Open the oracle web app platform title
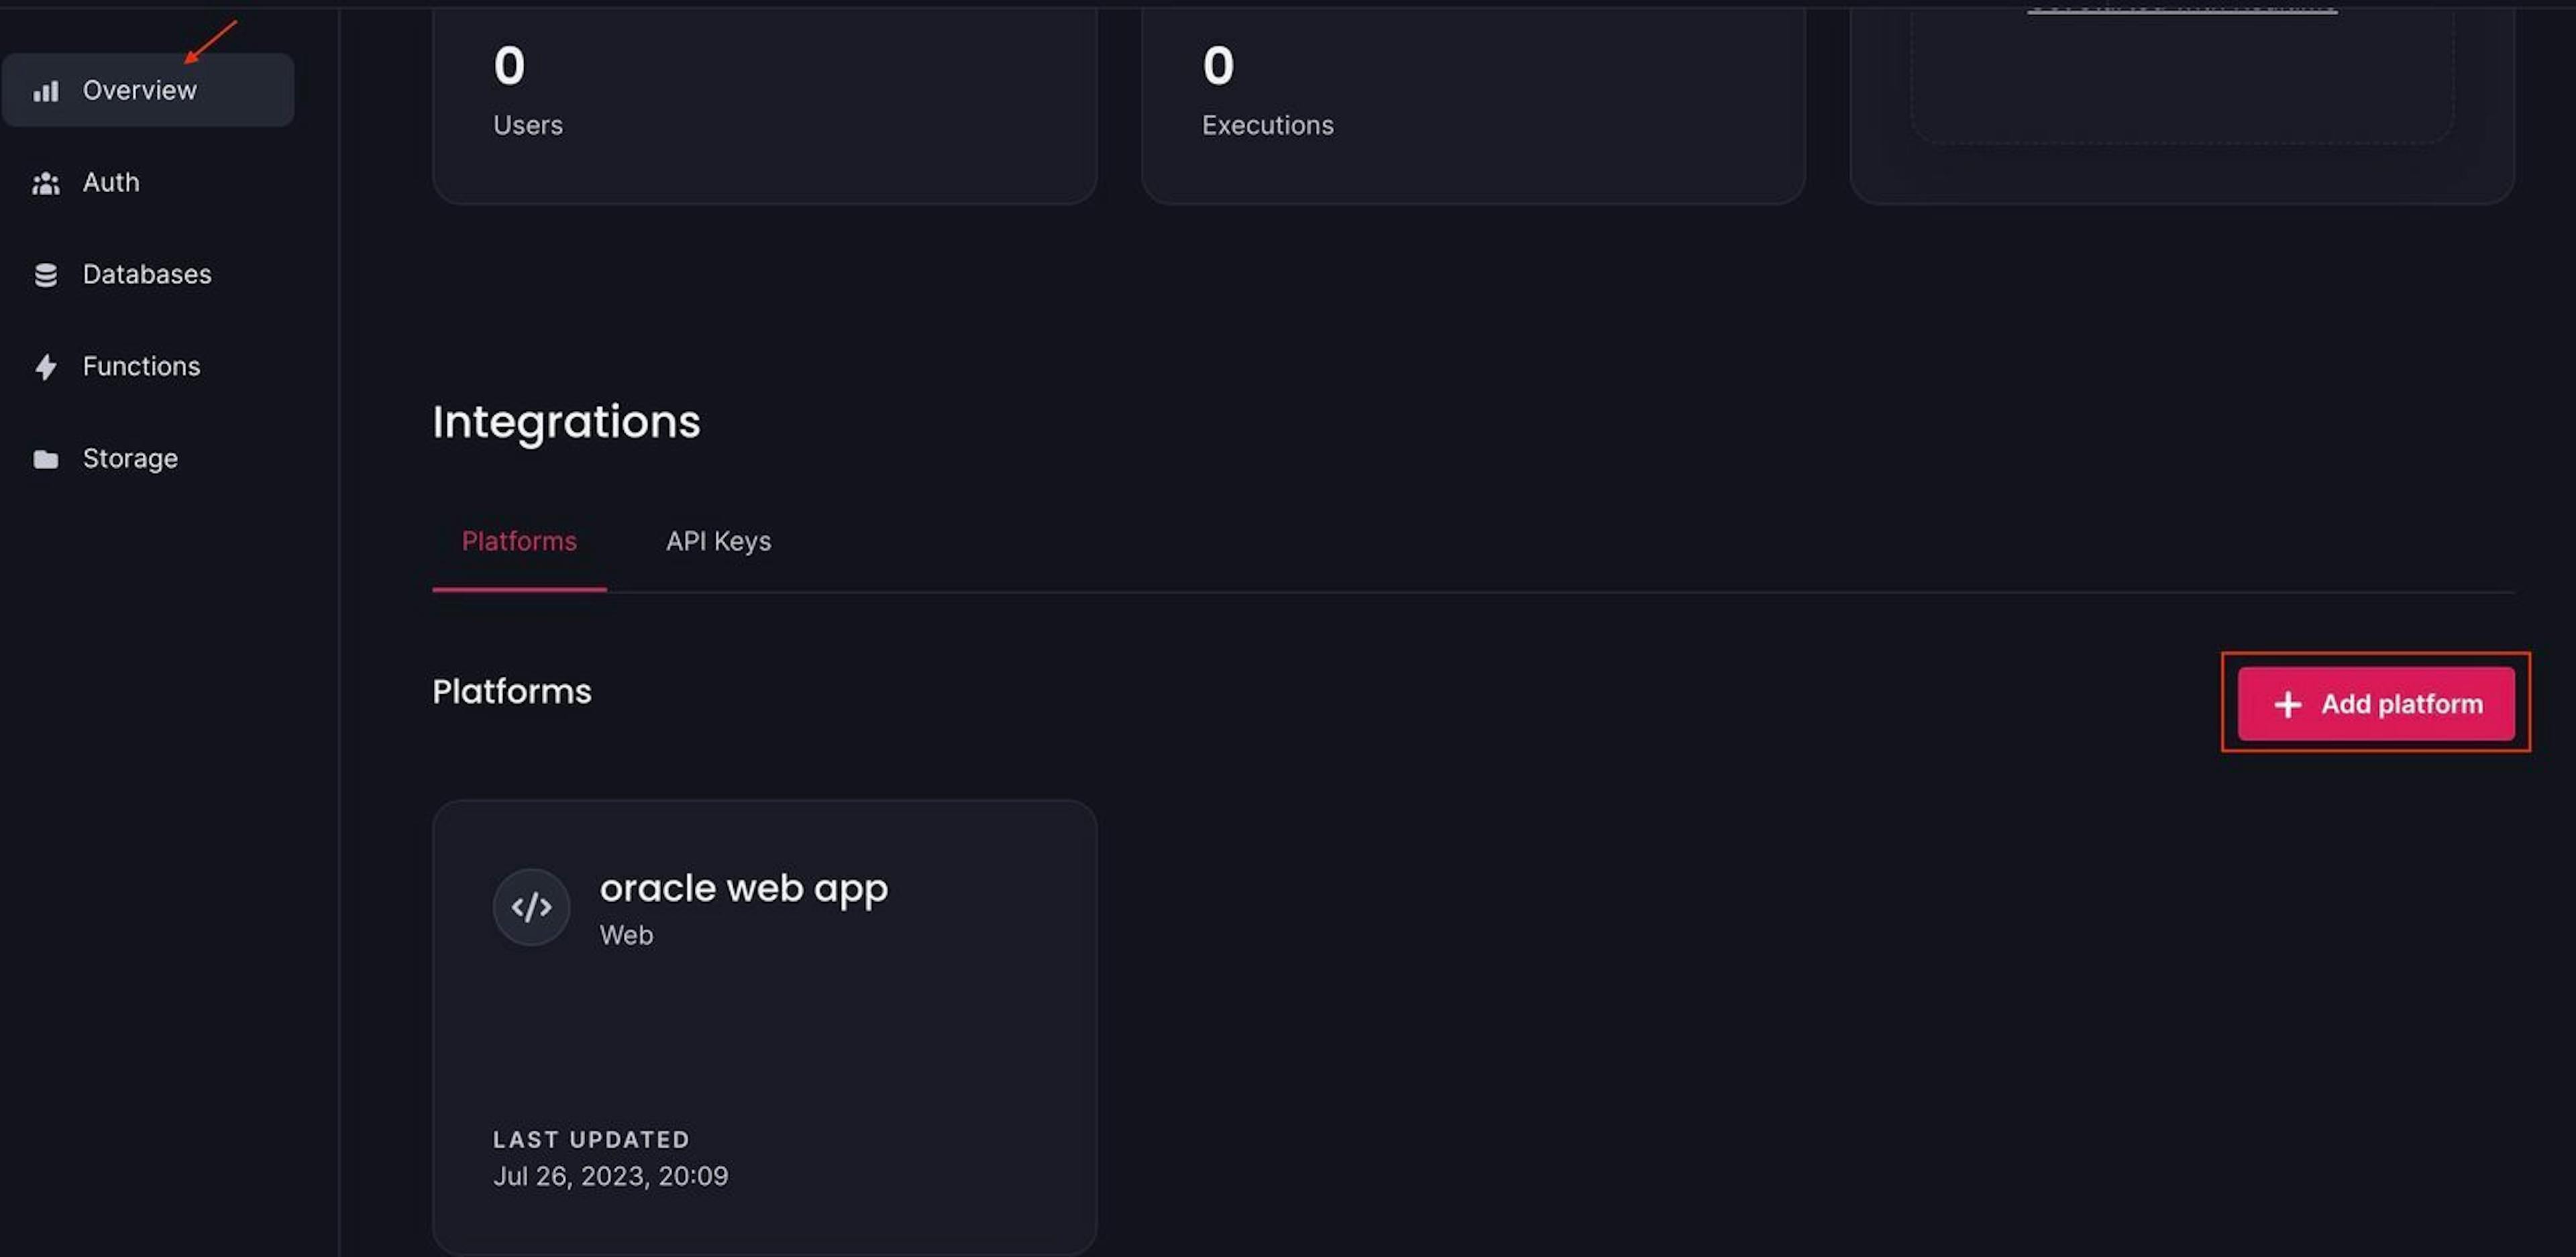 [743, 888]
